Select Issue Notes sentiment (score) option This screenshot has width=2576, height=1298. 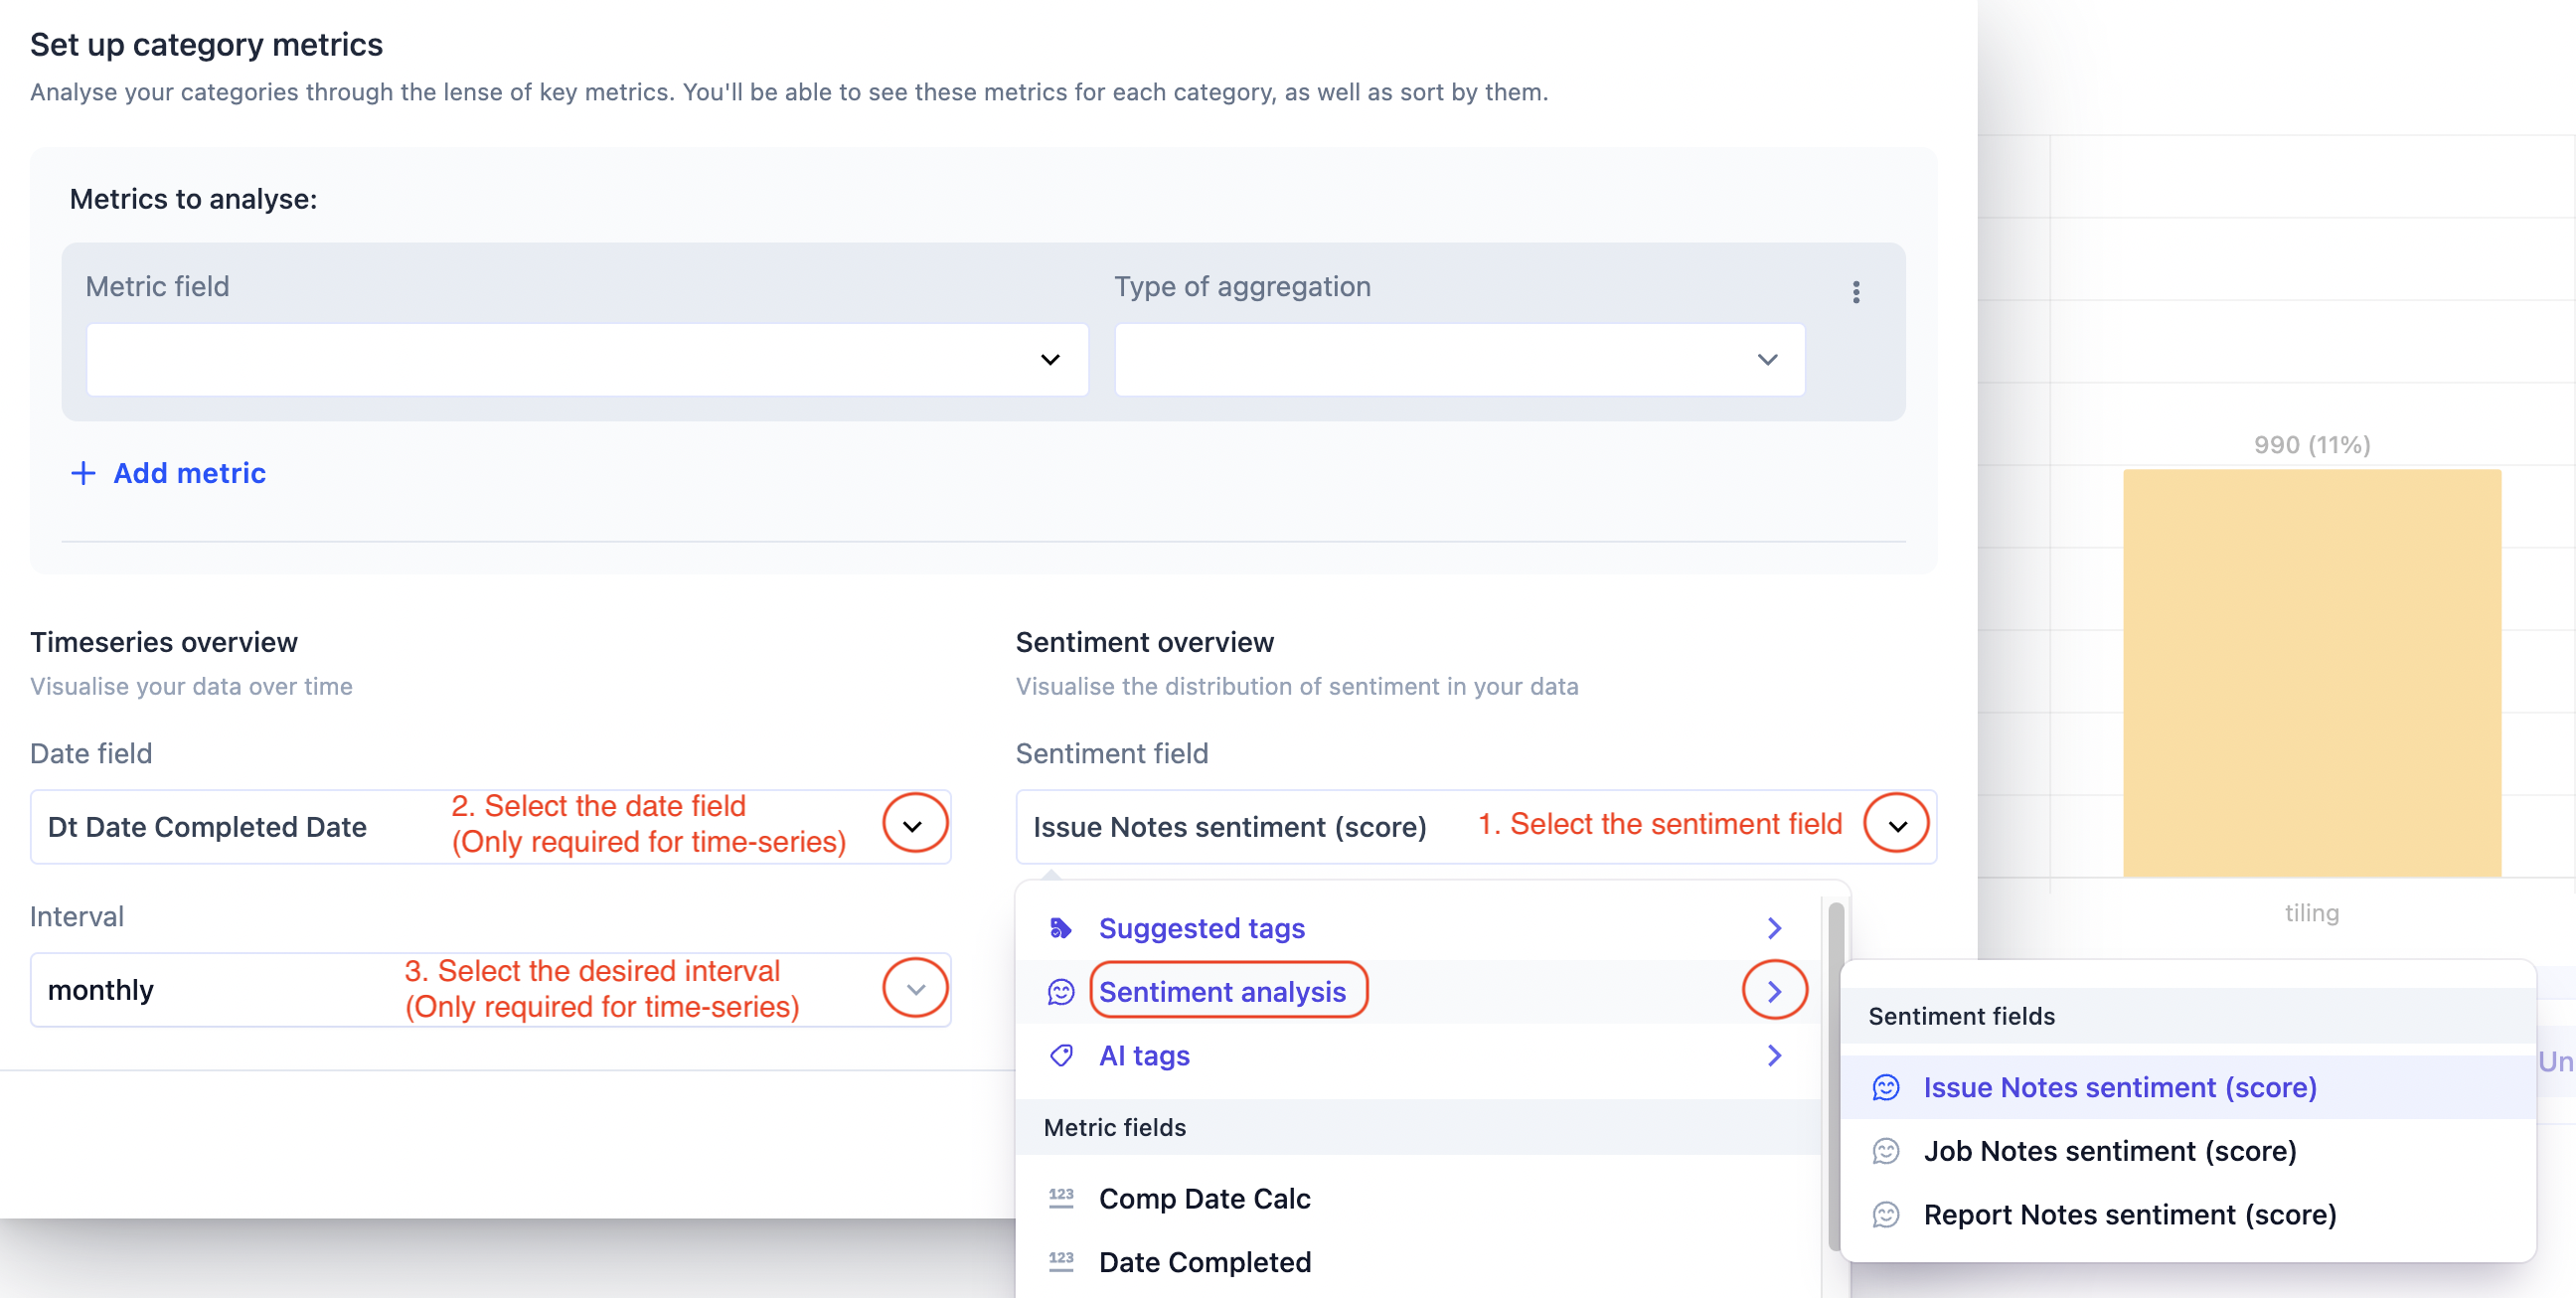click(2119, 1088)
